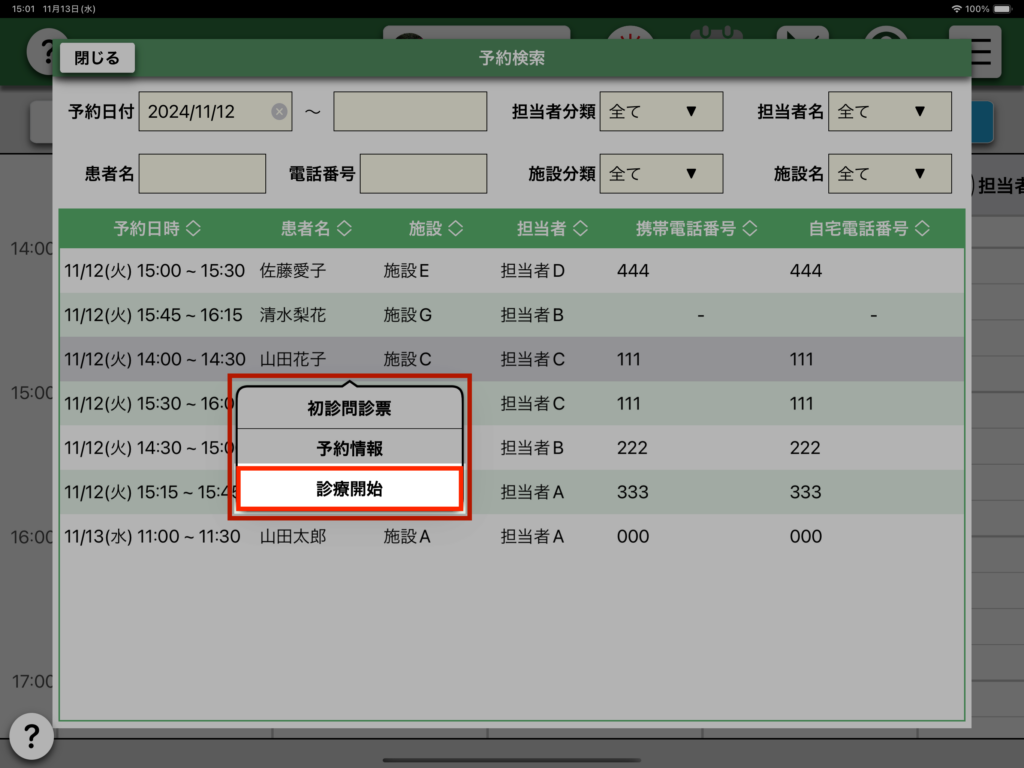Screen dimensions: 1024x768
Task: Expand the 担当者分類 dropdown
Action: coord(660,112)
